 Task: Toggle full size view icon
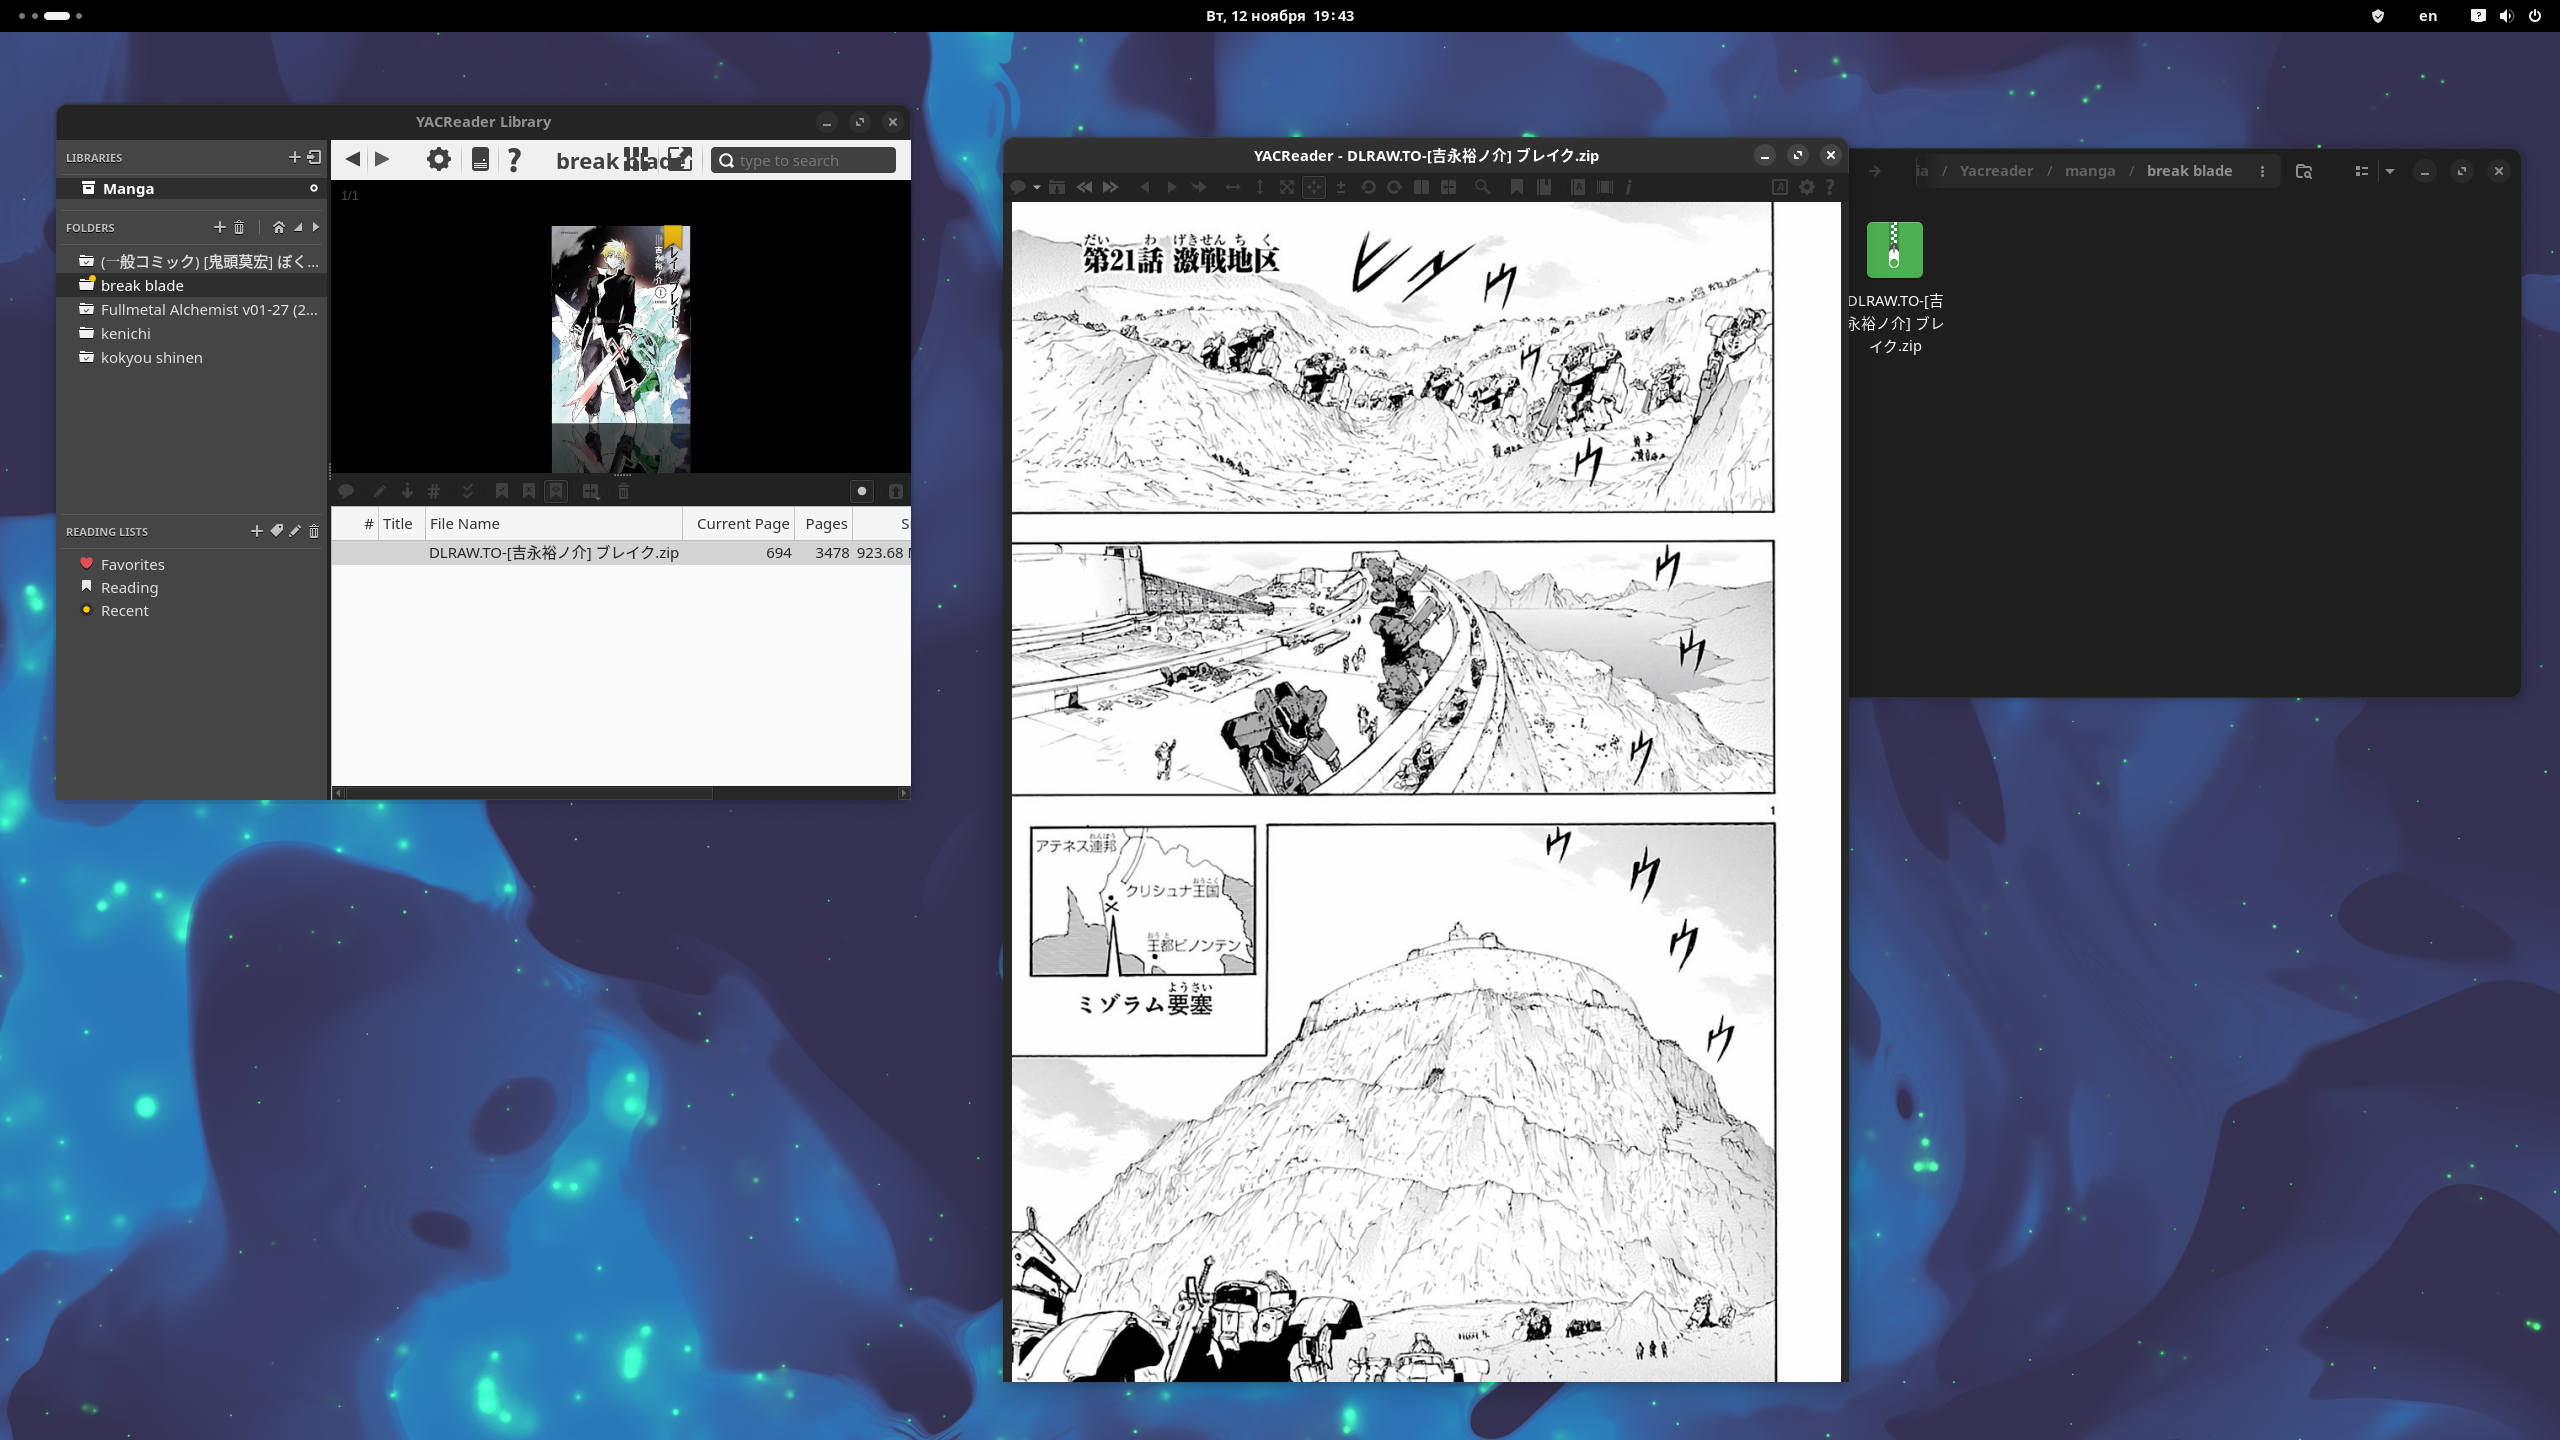(1287, 187)
